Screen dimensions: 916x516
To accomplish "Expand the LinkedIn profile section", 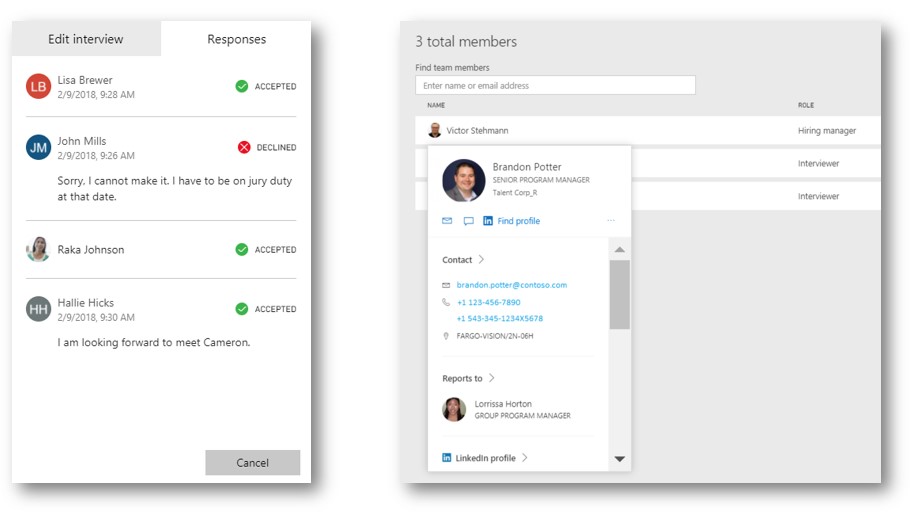I will (485, 458).
